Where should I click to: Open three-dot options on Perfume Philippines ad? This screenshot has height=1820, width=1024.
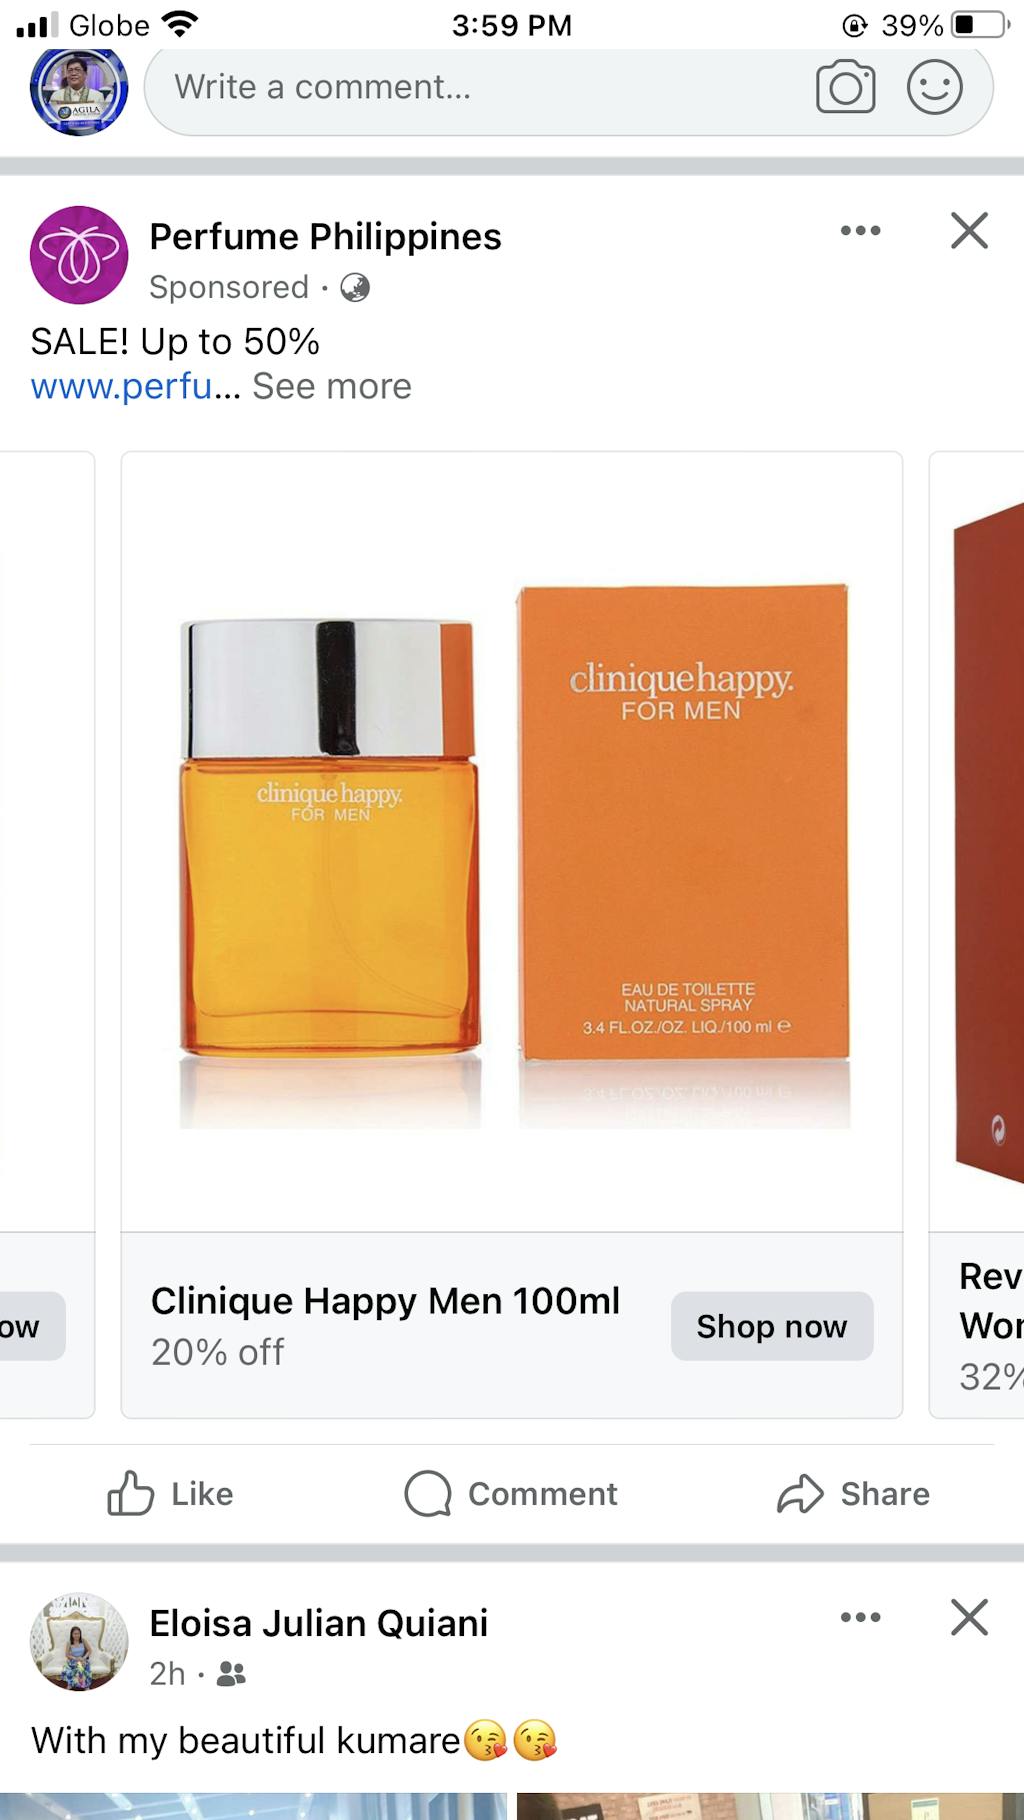click(x=860, y=231)
